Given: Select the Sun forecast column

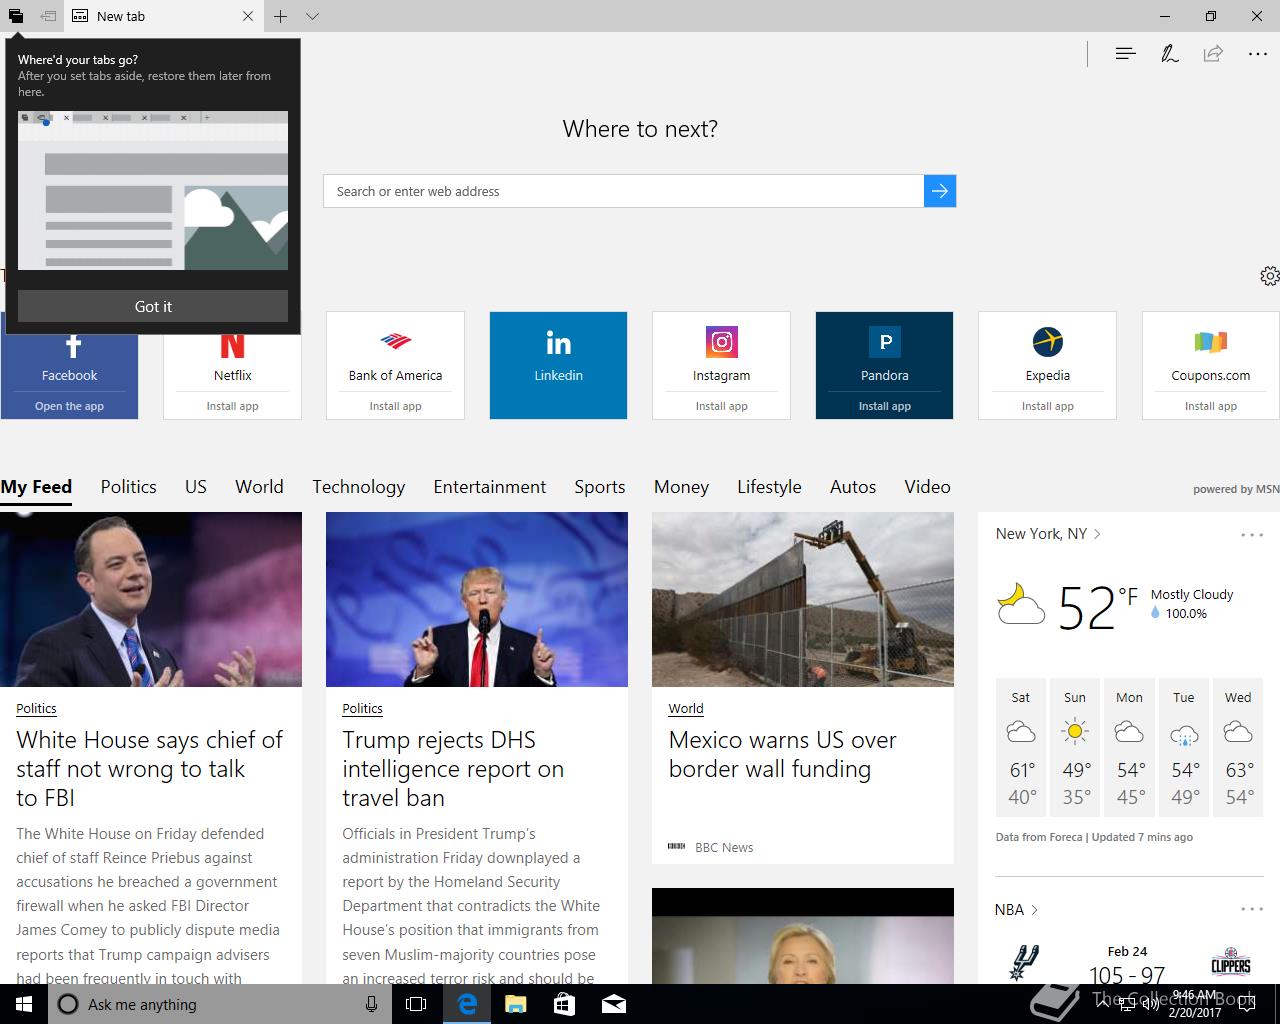Looking at the screenshot, I should [x=1075, y=748].
